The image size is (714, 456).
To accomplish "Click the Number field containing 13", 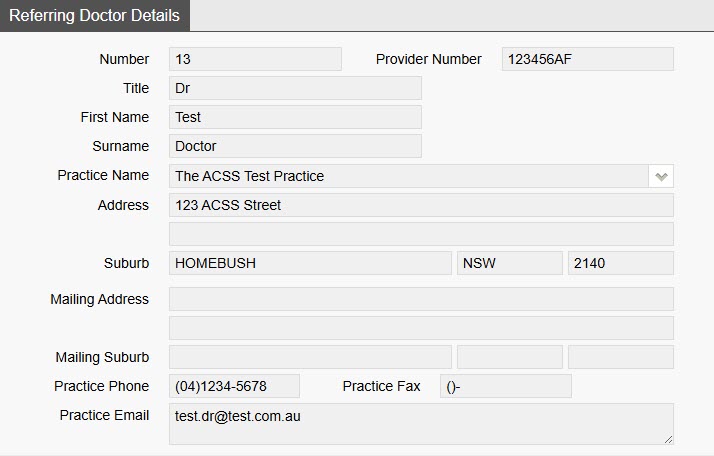I will tap(255, 59).
